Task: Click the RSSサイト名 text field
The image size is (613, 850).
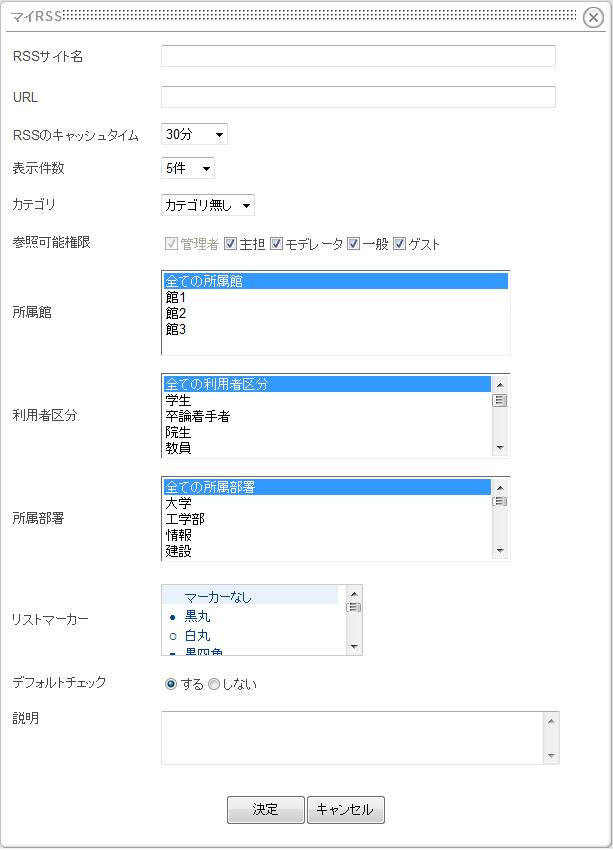Action: (358, 56)
